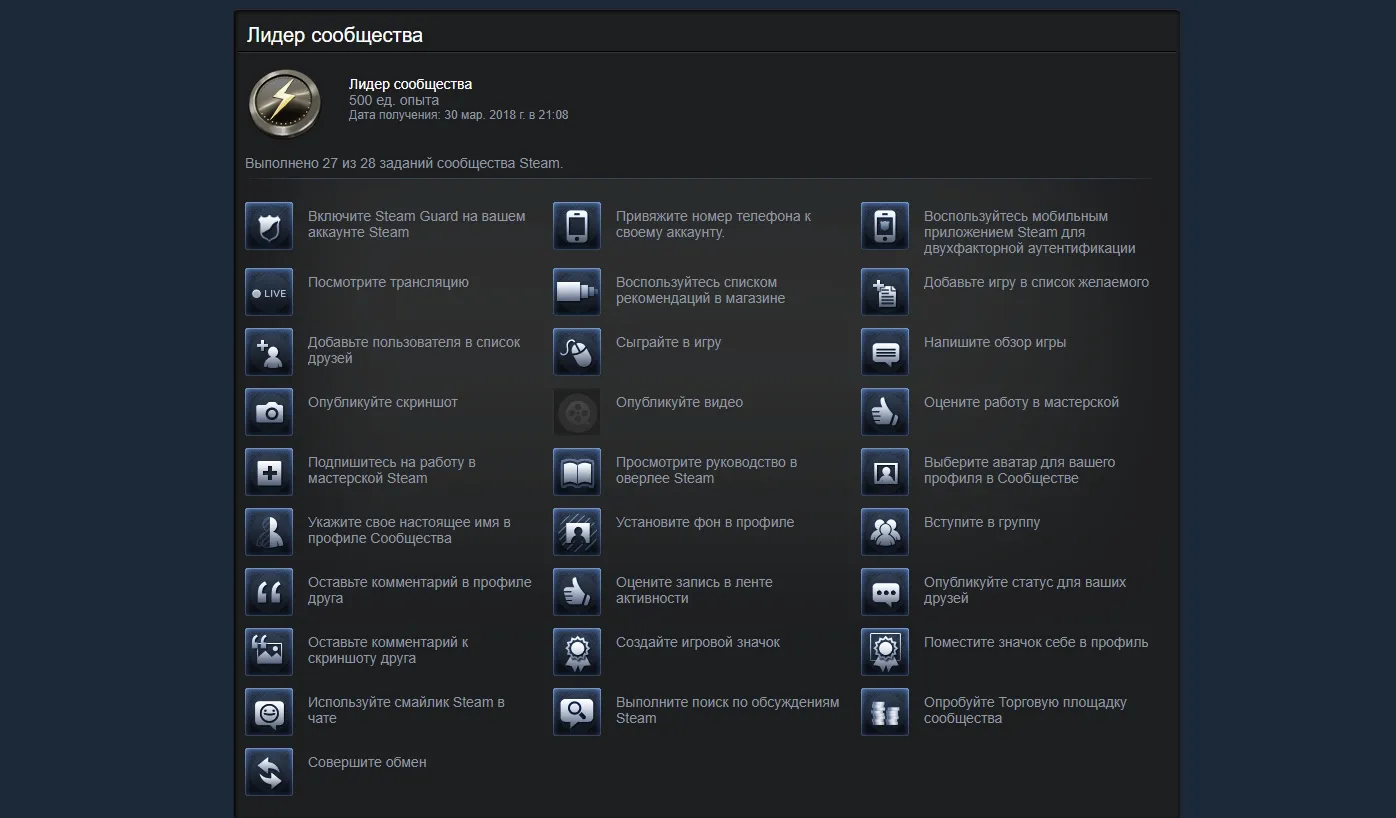
Task: Click 'Лидер сообщества' header title
Action: [334, 35]
